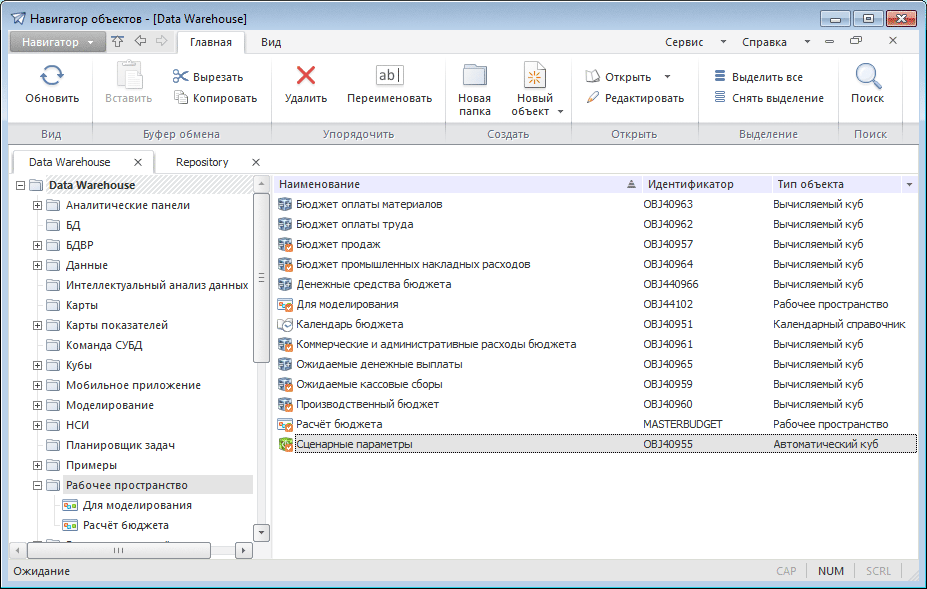
Task: Click cube icon of Производственный бюджет
Action: [285, 404]
